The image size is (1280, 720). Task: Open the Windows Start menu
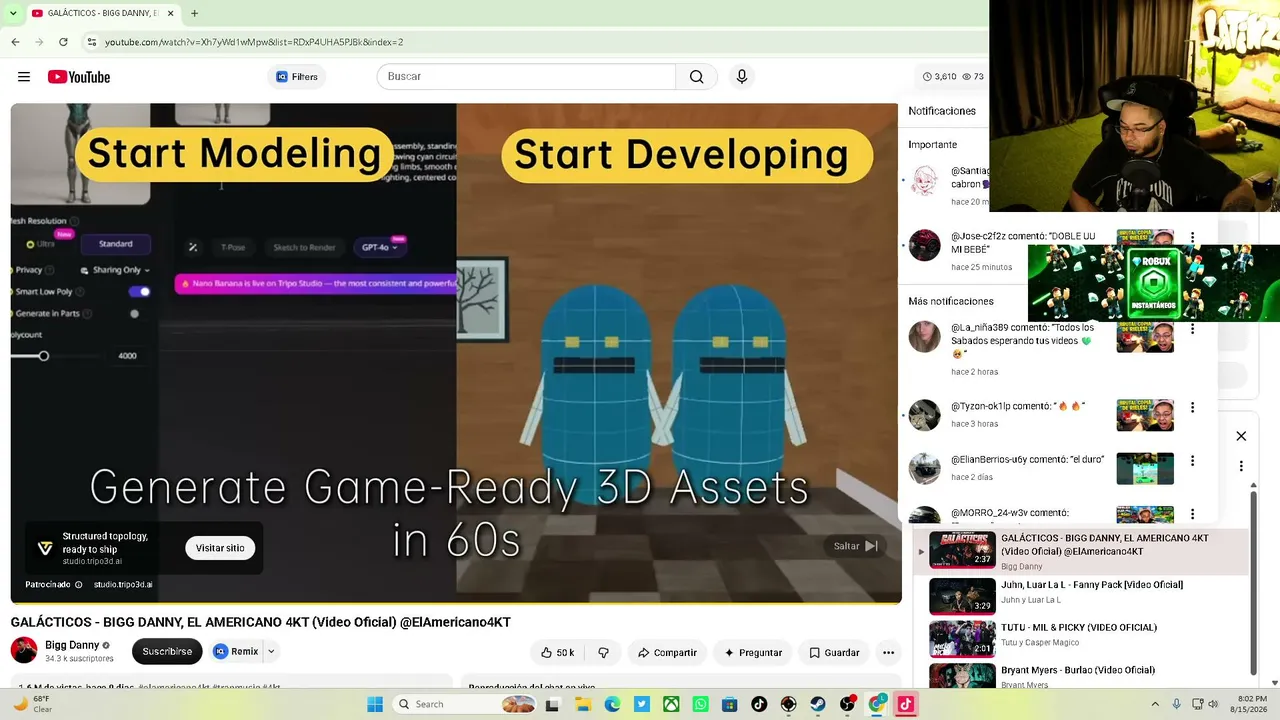click(x=375, y=704)
